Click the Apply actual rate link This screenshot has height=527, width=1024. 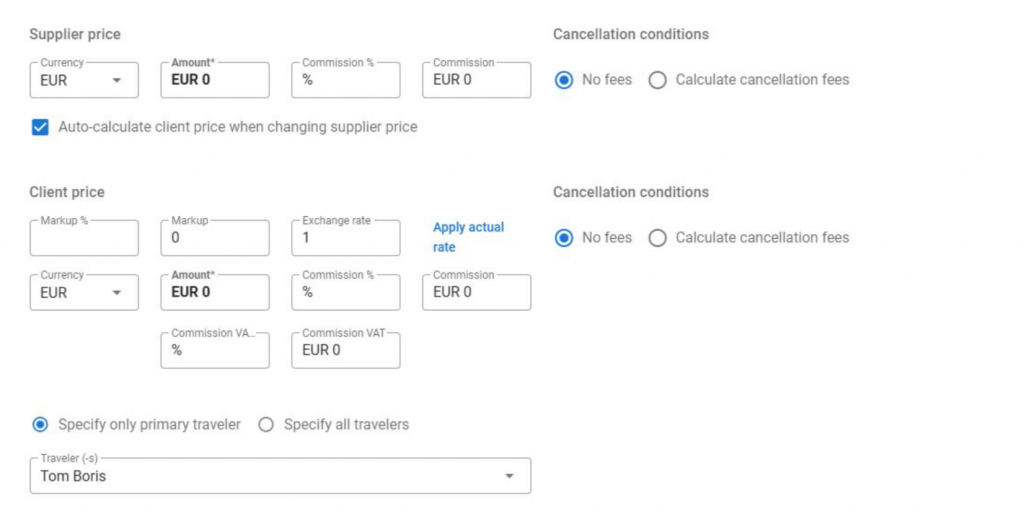[x=468, y=237]
